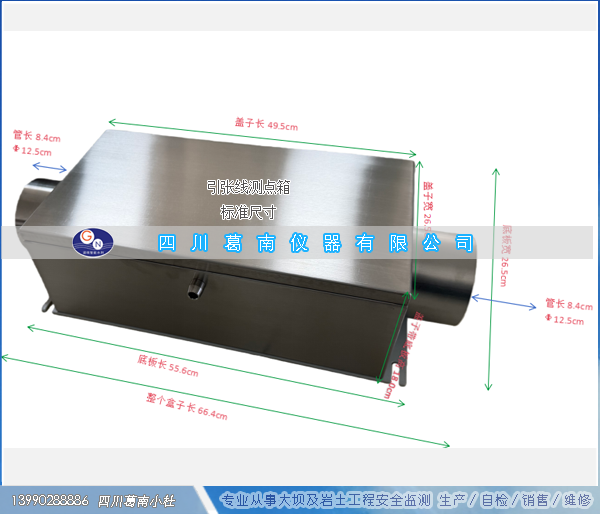Click the 底板长 55.6cm dimension label
This screenshot has height=514, width=600.
[x=168, y=364]
